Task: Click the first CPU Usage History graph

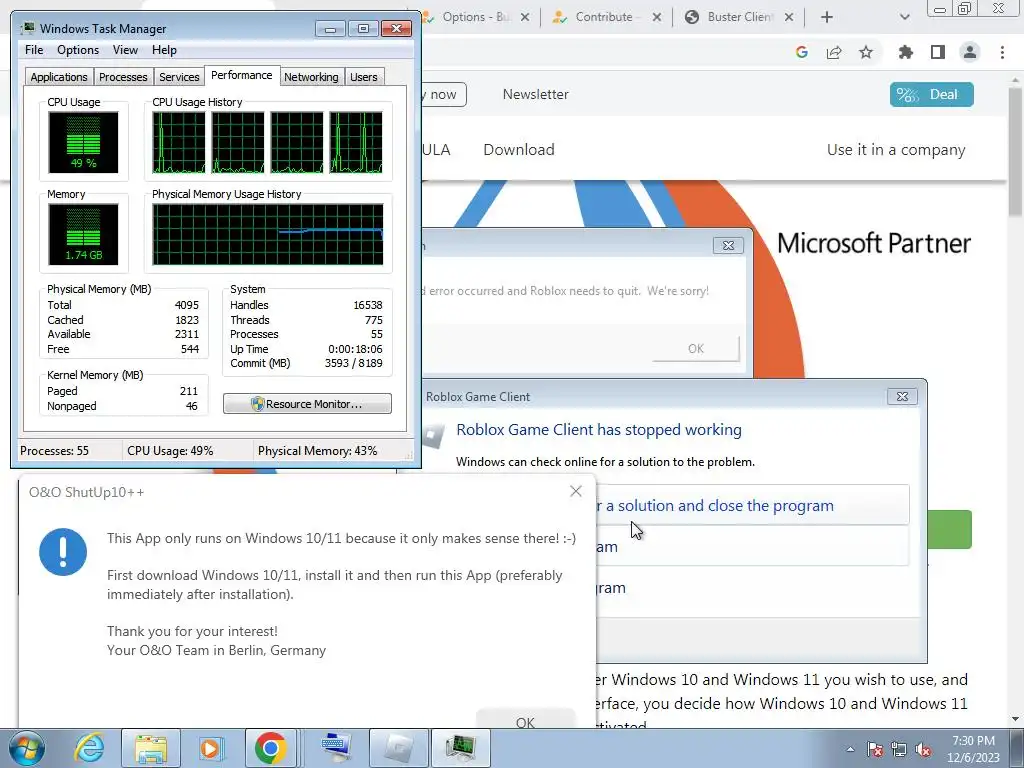Action: point(178,142)
